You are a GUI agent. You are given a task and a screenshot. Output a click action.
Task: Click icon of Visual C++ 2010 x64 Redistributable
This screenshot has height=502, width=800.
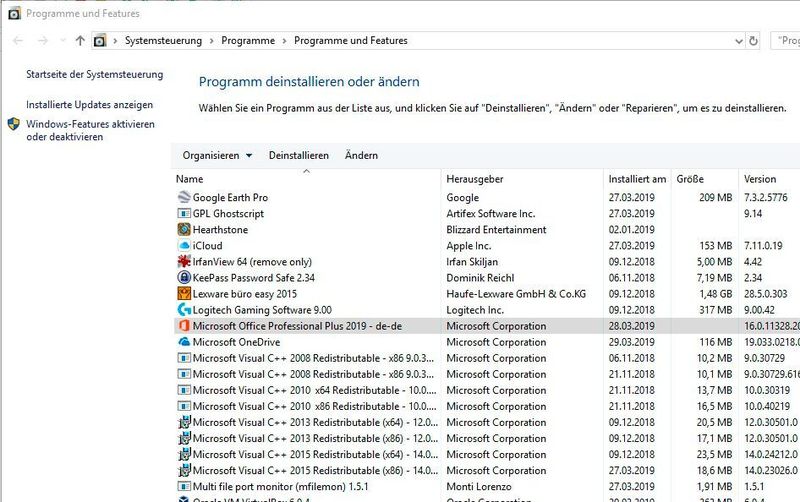184,390
